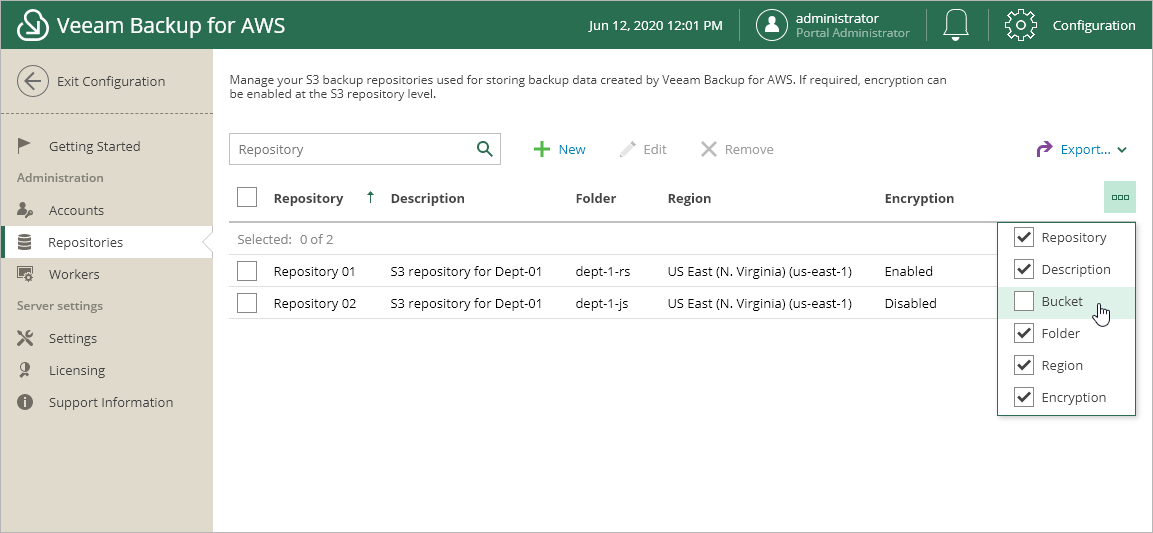This screenshot has height=533, width=1153.
Task: Open the notifications bell icon
Action: pyautogui.click(x=955, y=25)
